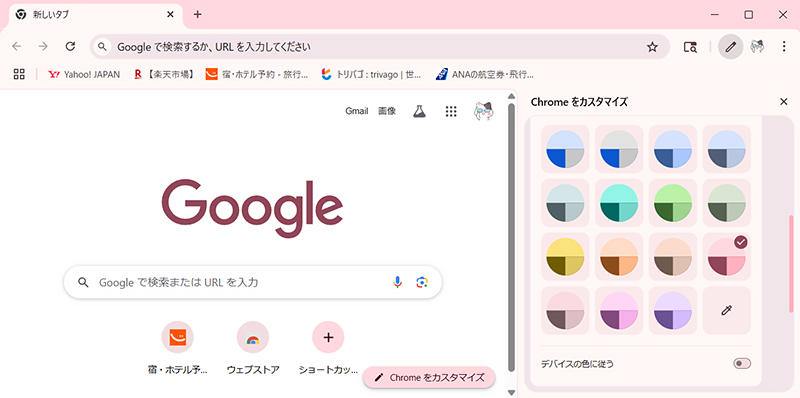Open the 宿・ホテル予約 bookmark in bar

257,74
